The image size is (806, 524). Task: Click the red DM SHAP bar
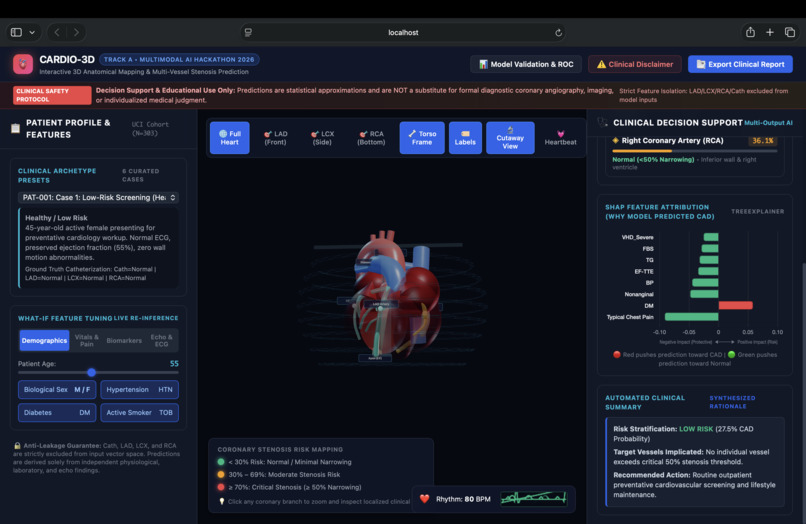tap(736, 305)
